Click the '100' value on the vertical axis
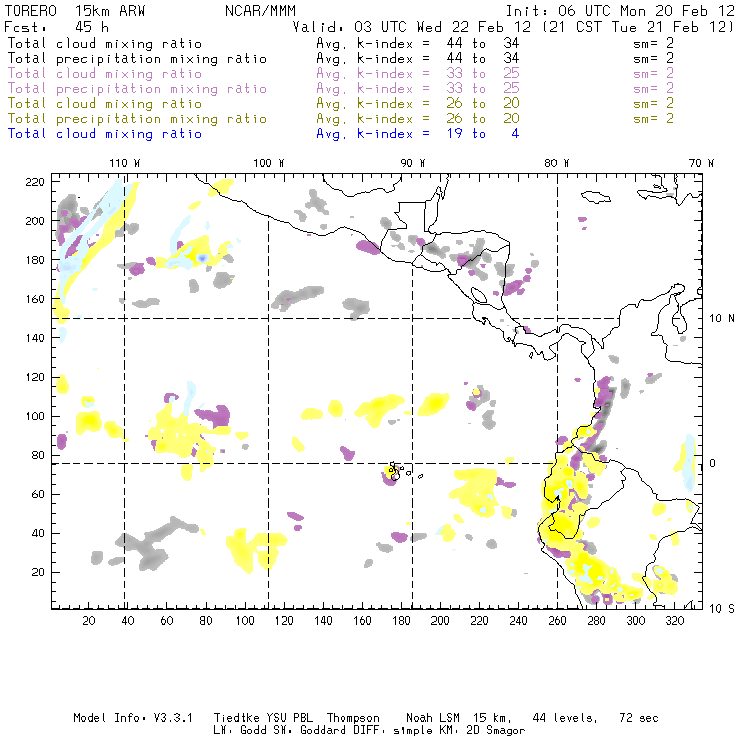740x740 pixels. pos(35,416)
